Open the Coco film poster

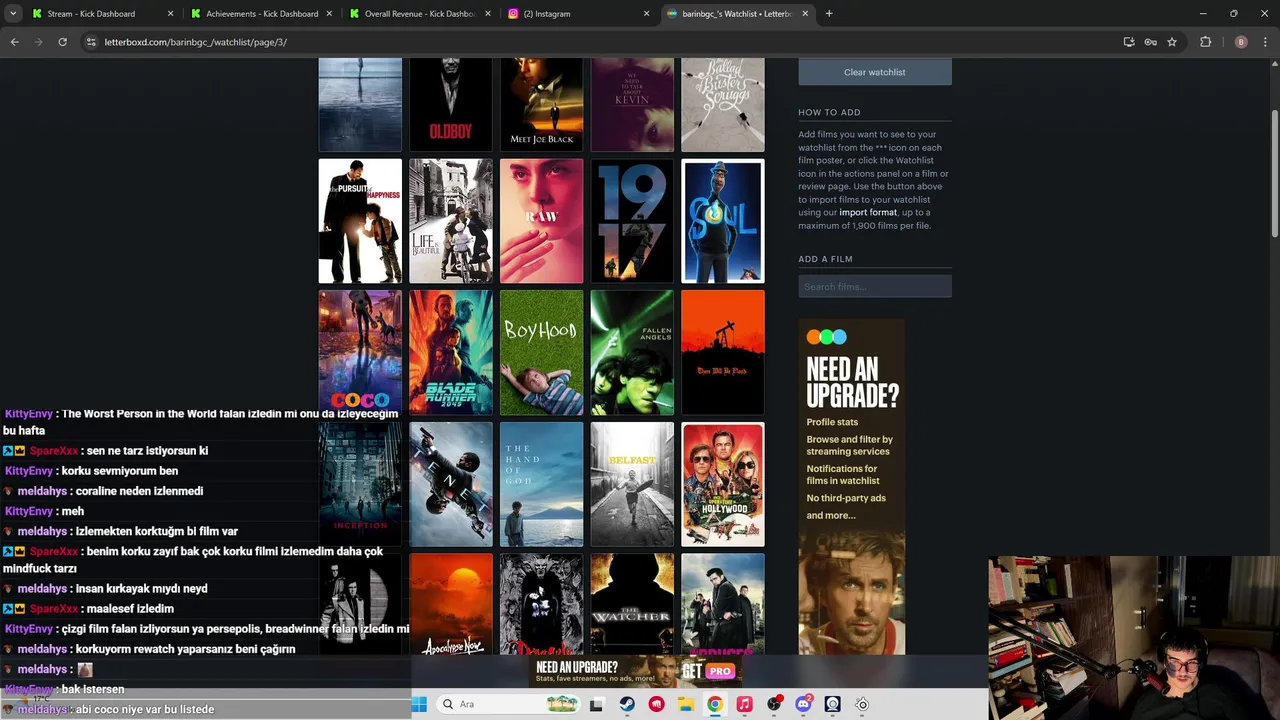click(360, 352)
